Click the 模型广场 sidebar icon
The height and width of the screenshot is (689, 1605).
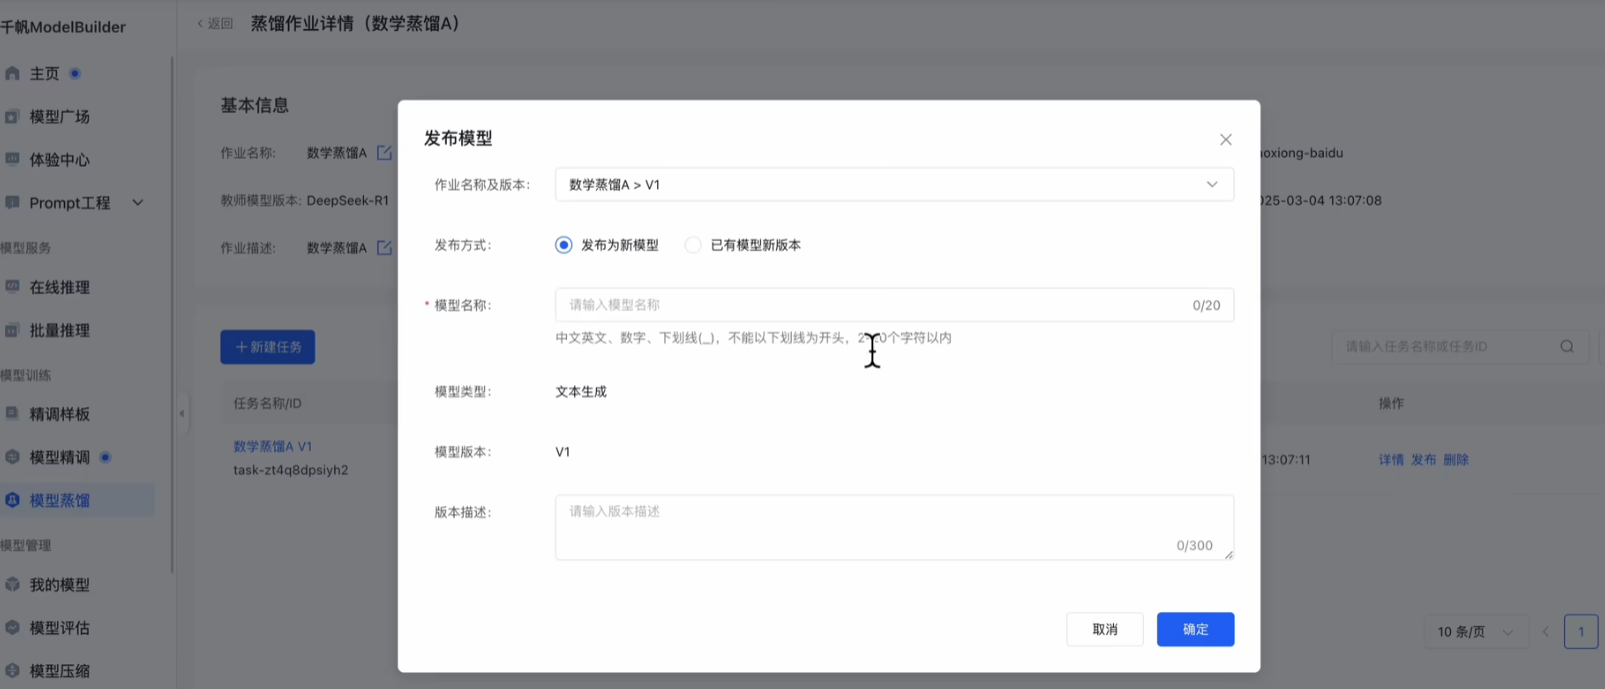tap(12, 116)
